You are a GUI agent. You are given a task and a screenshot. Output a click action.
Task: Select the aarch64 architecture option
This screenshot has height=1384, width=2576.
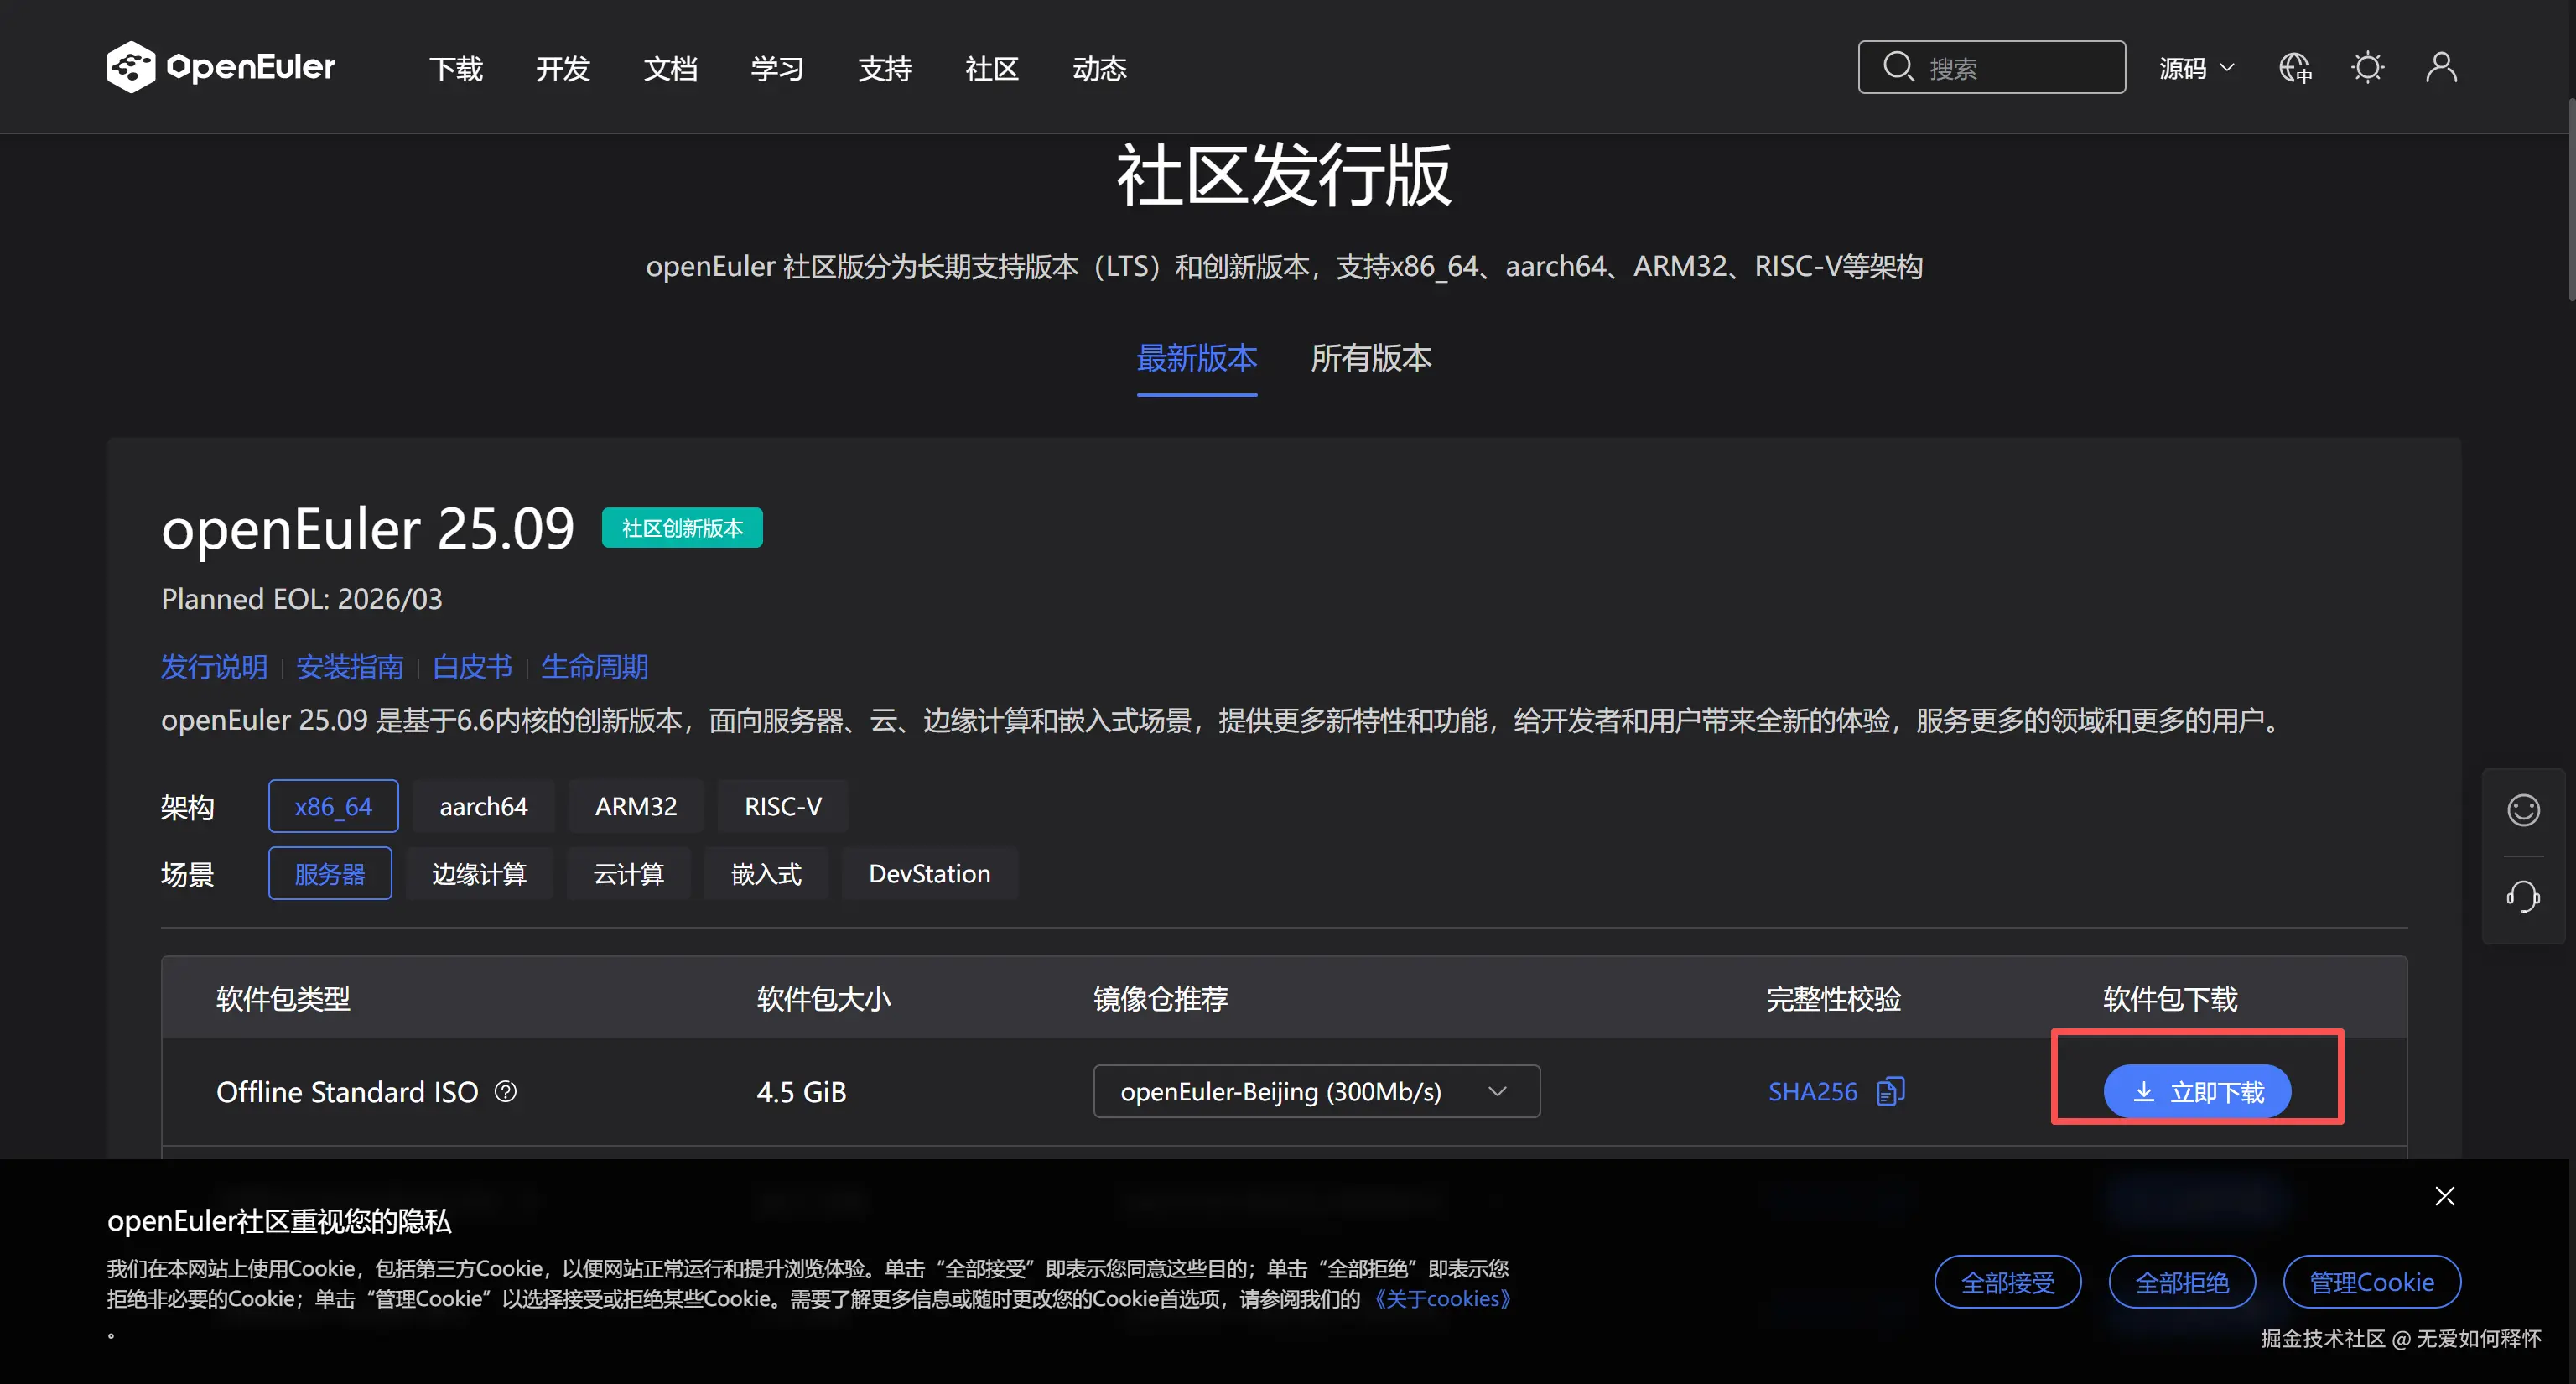[483, 805]
